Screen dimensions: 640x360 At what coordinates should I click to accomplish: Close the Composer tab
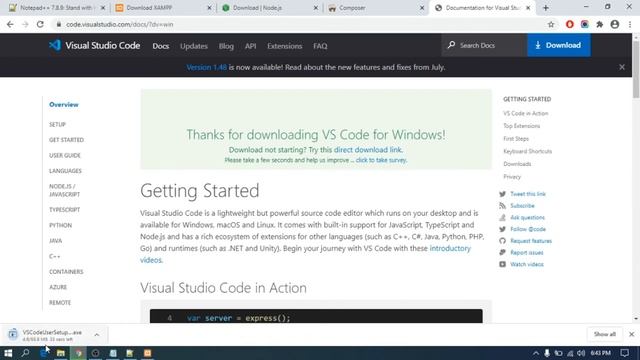(422, 8)
